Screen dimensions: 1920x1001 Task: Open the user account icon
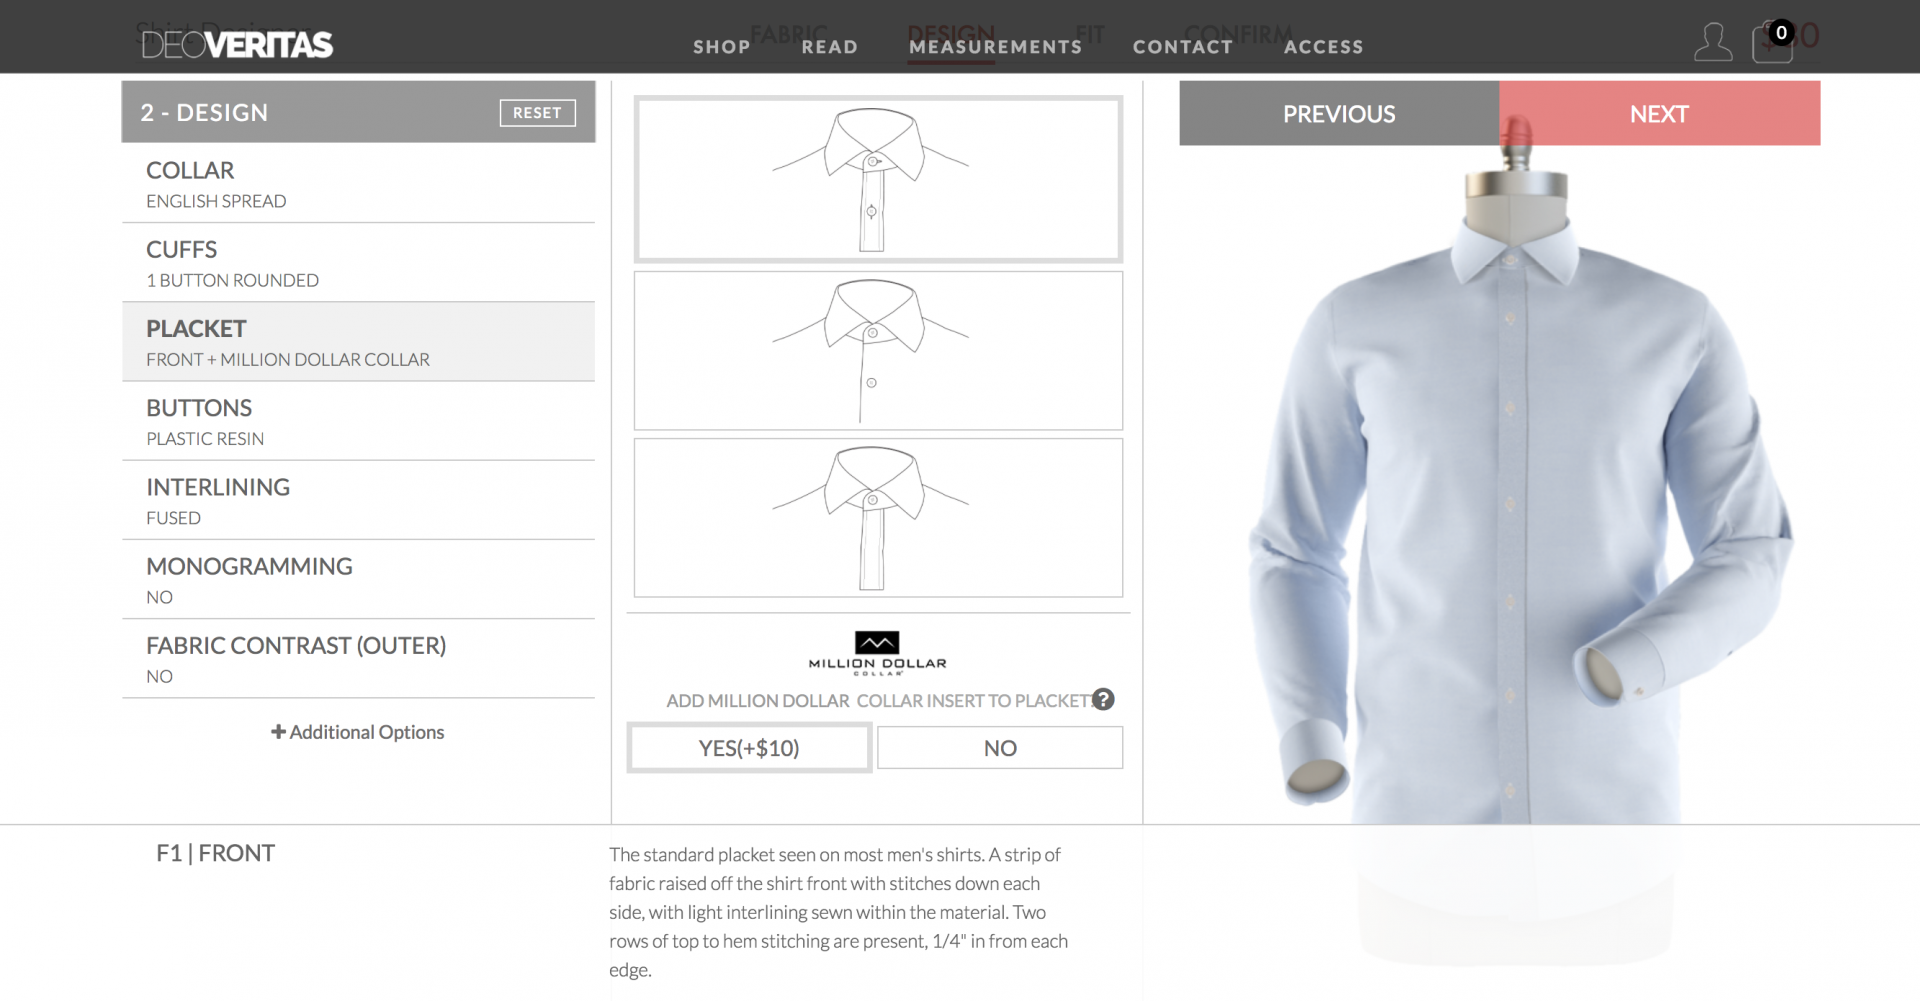tap(1712, 43)
